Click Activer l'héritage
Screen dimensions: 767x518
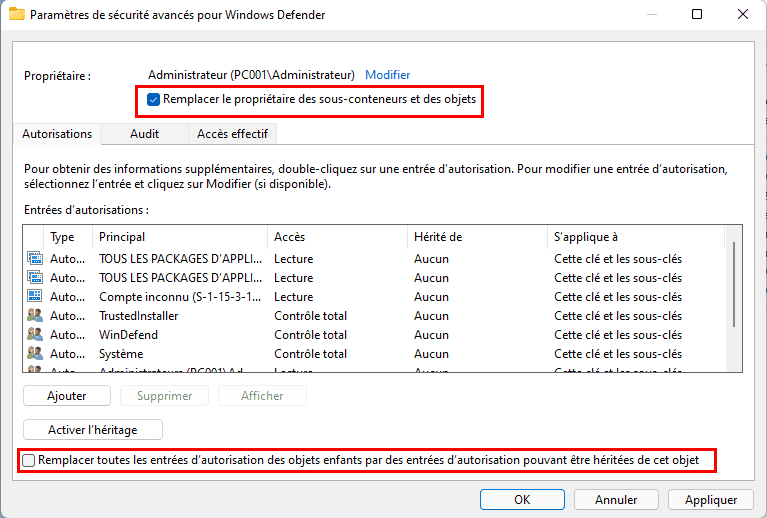pyautogui.click(x=92, y=430)
